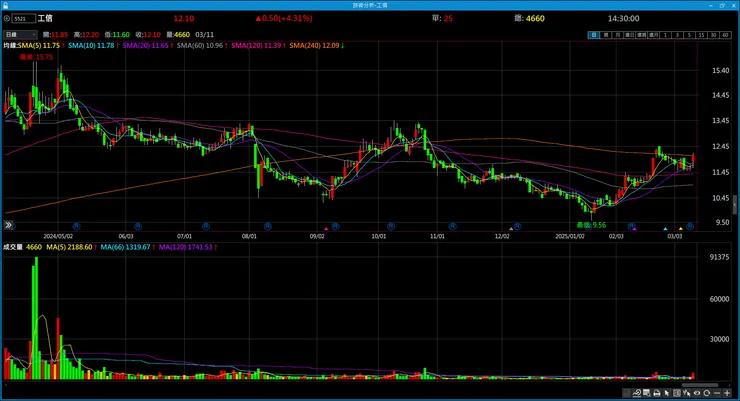Select the 15-minute period button
This screenshot has width=740, height=401.
701,35
